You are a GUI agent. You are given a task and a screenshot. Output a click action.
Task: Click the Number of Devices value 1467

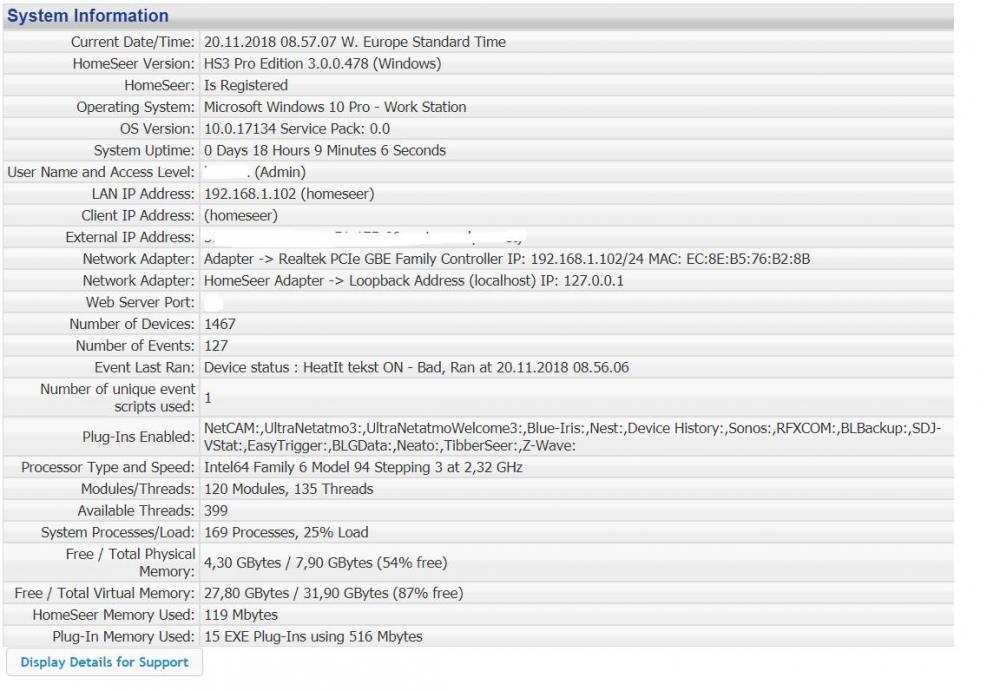[x=220, y=324]
